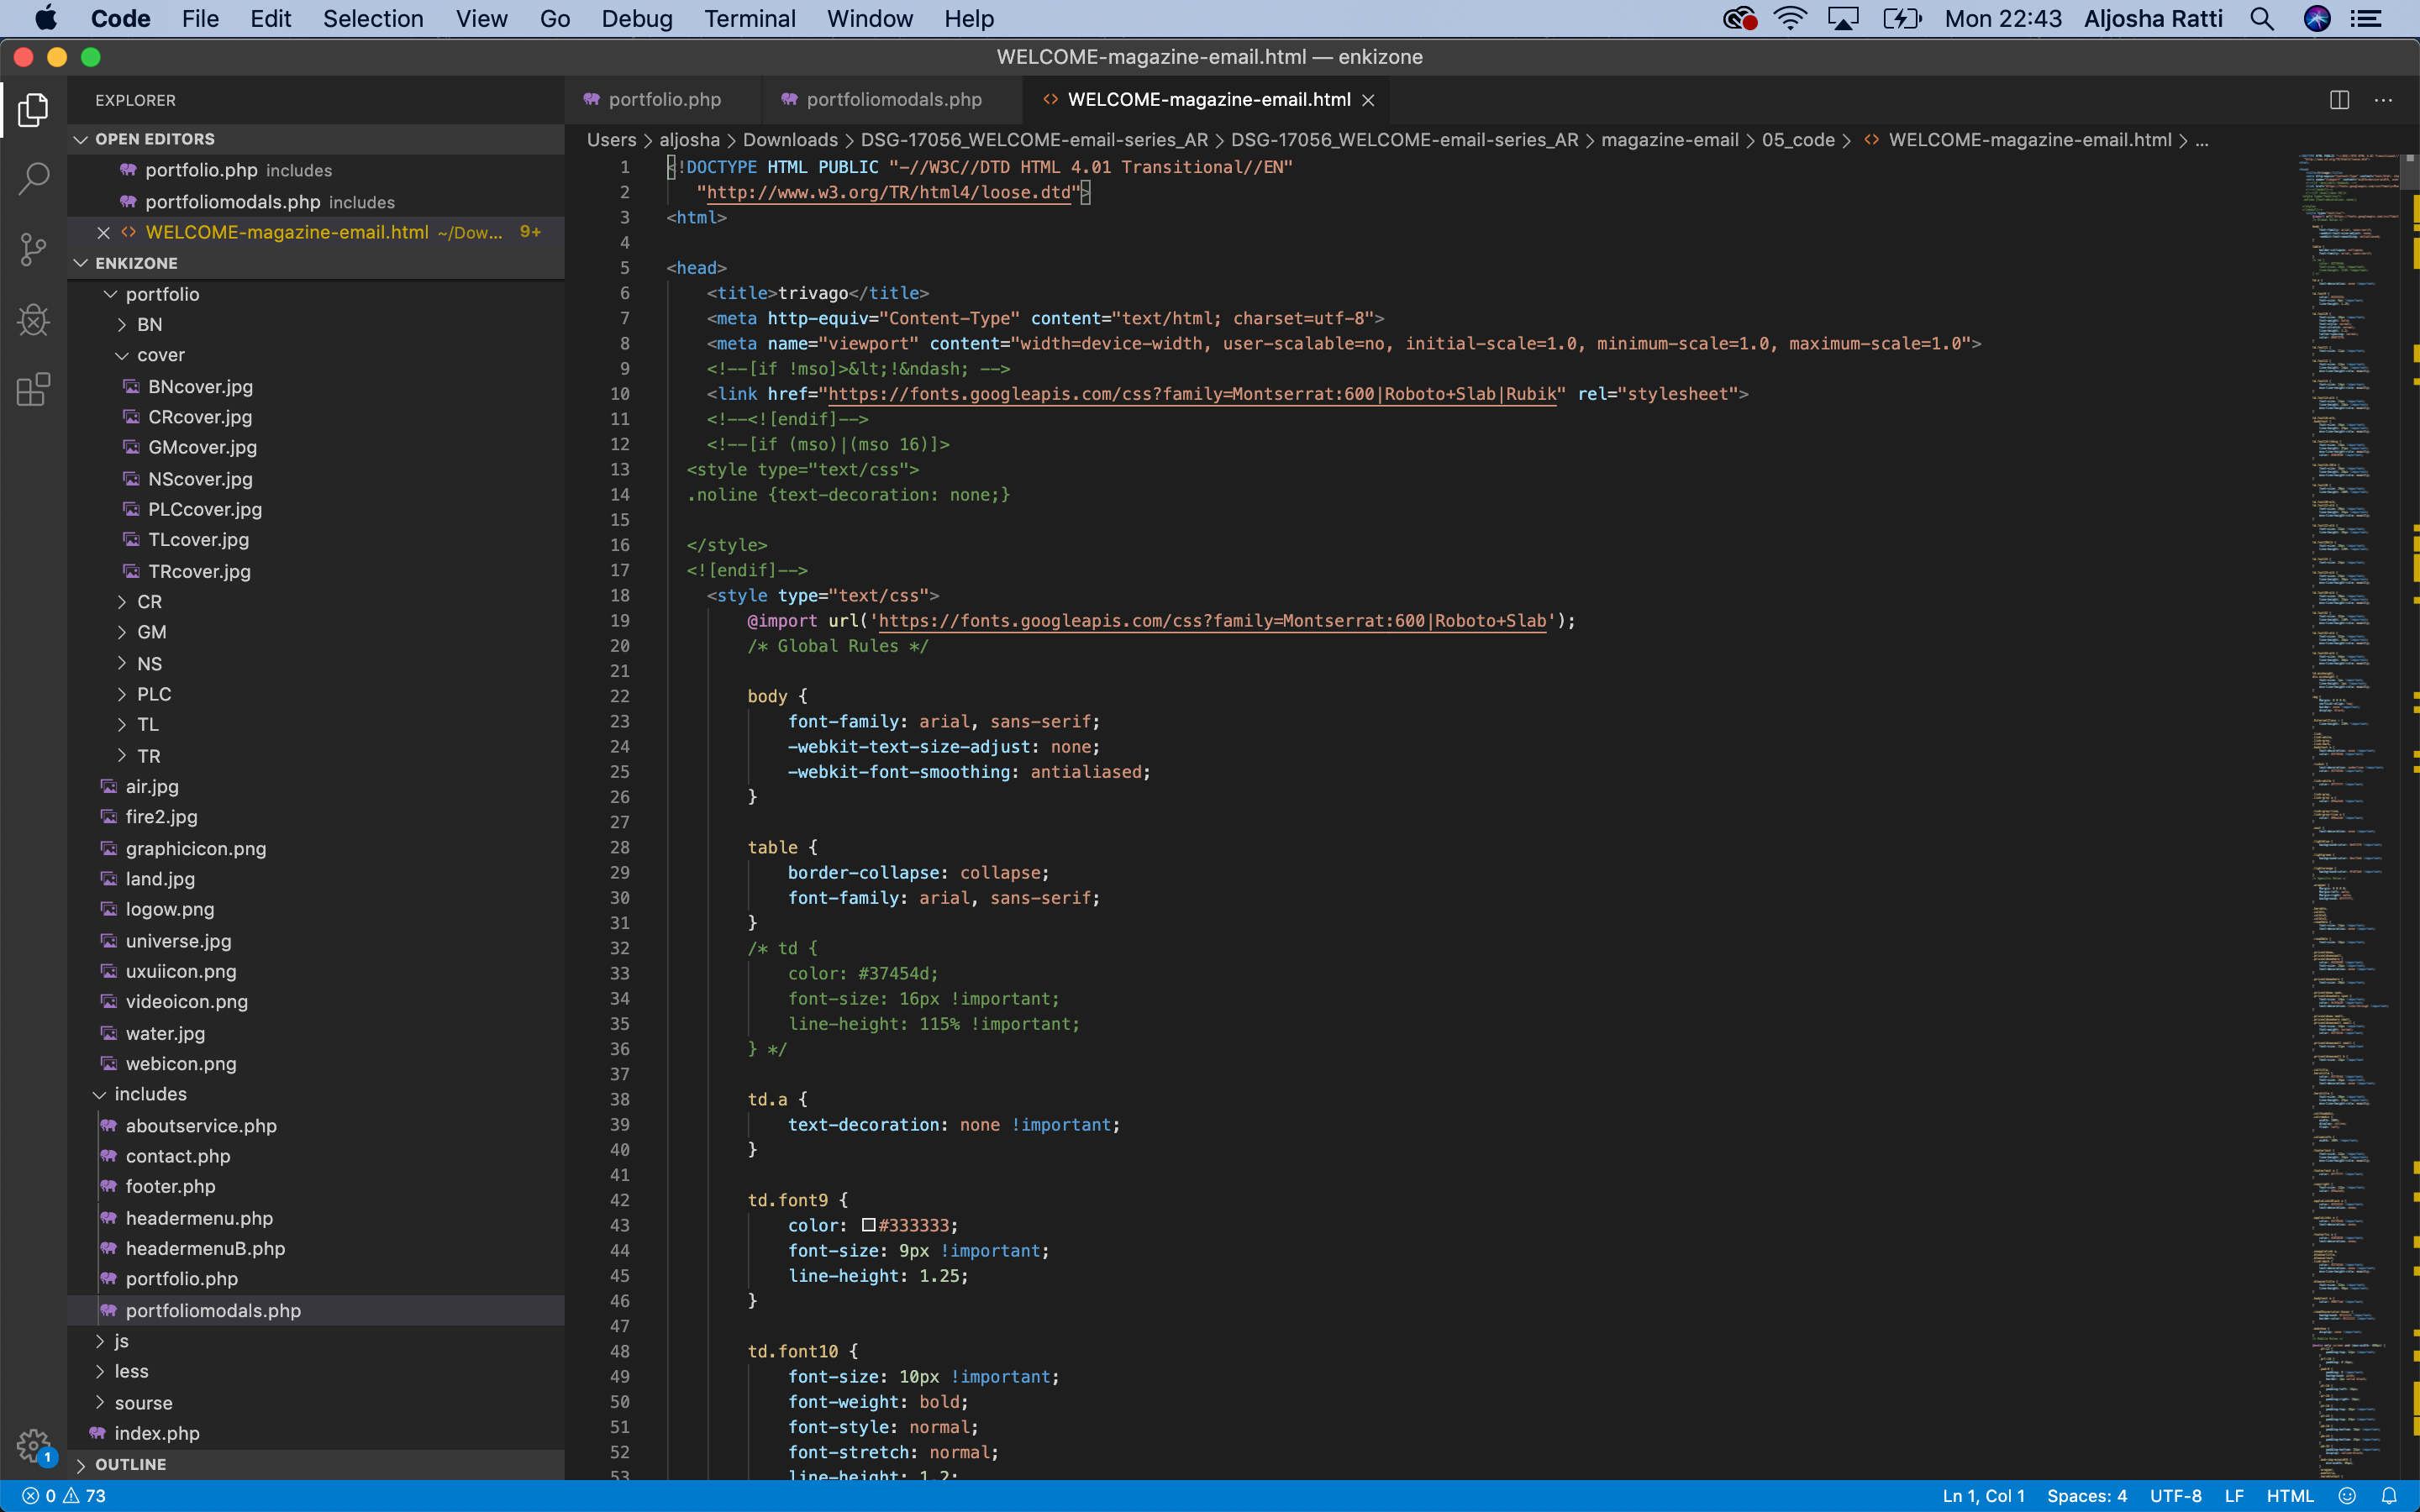Image resolution: width=2420 pixels, height=1512 pixels.
Task: Collapse the cover folder
Action: coord(160,355)
